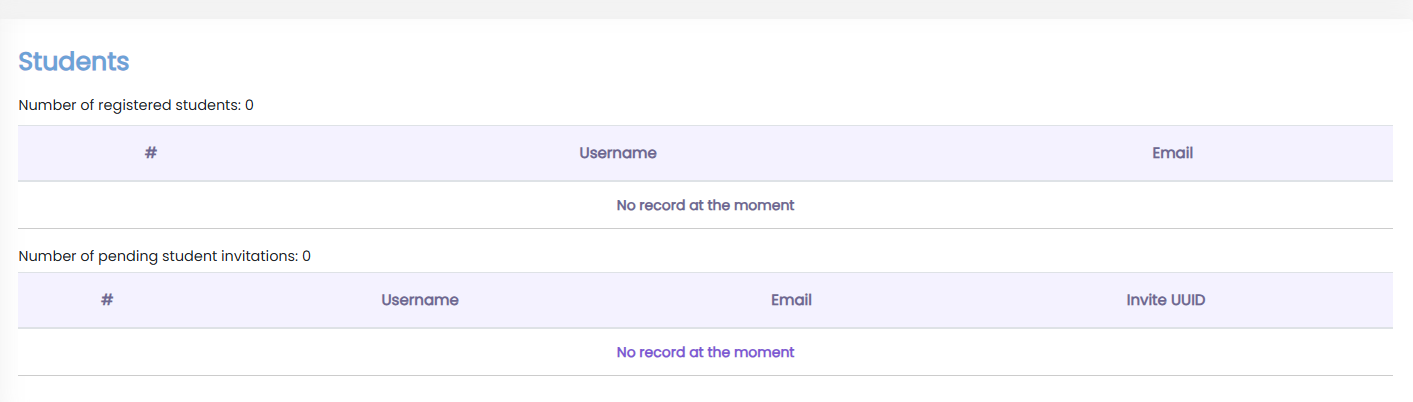Select Email header in registered students table
Viewport: 1413px width, 402px height.
[x=1172, y=153]
